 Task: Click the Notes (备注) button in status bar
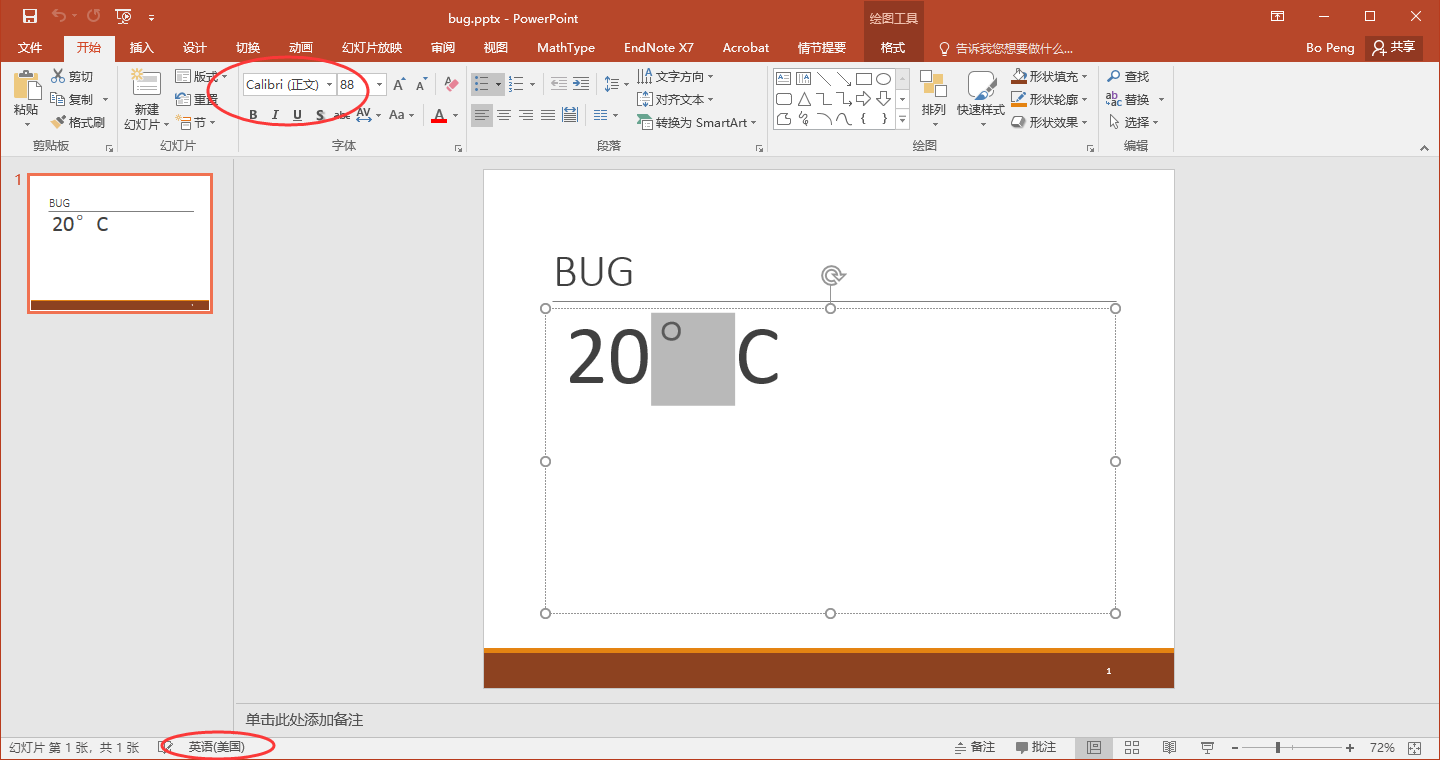[975, 747]
